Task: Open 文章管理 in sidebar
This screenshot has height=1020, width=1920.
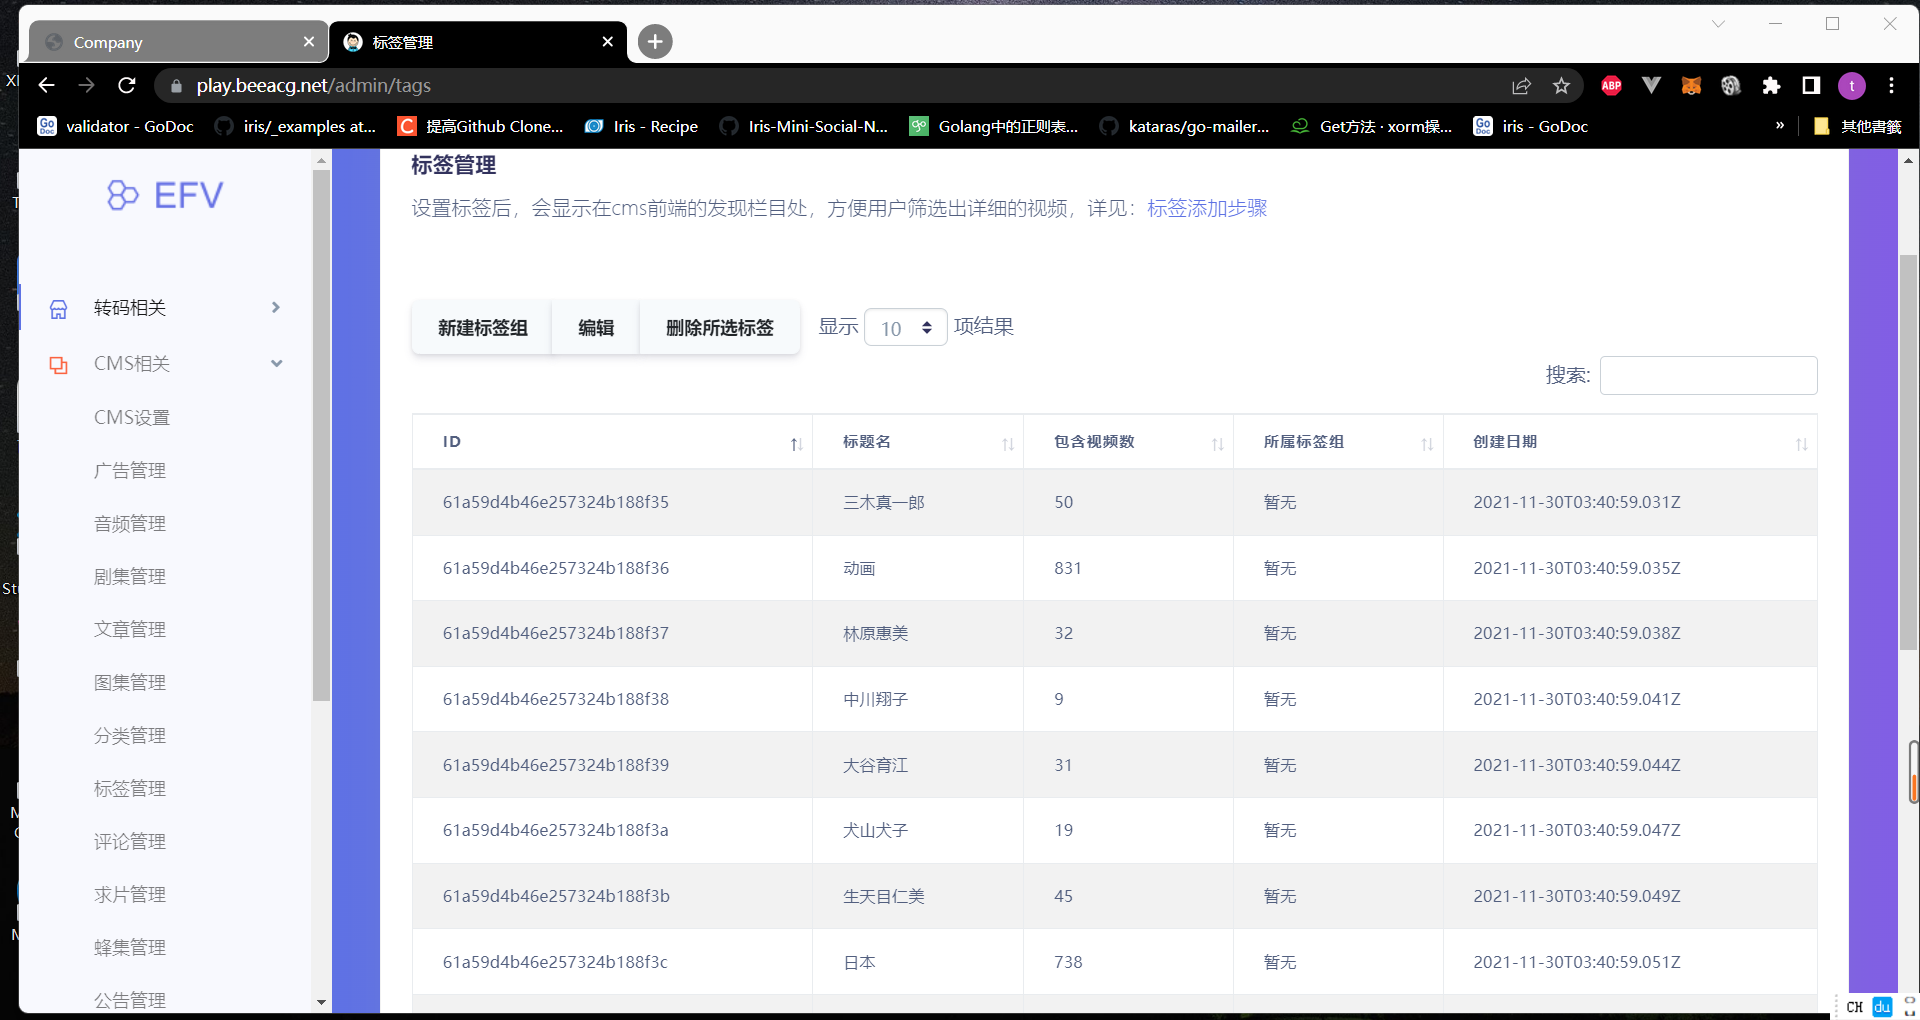Action: (130, 630)
